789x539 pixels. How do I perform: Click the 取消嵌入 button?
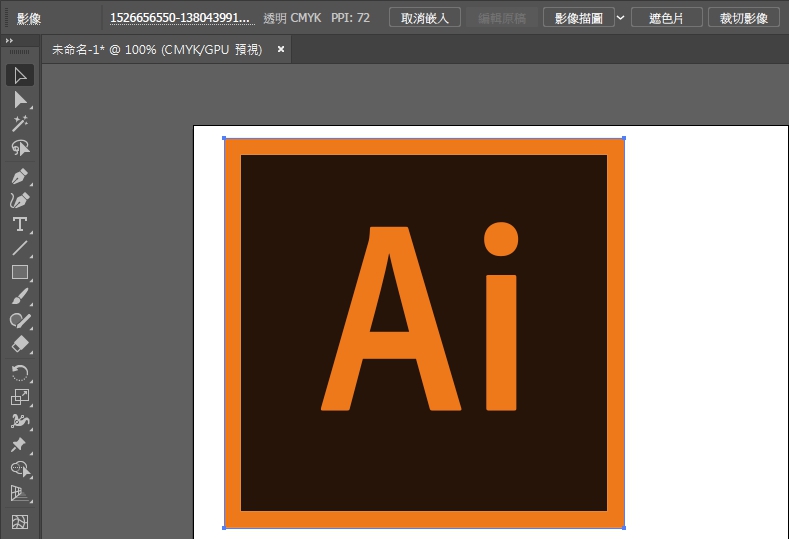click(x=425, y=18)
